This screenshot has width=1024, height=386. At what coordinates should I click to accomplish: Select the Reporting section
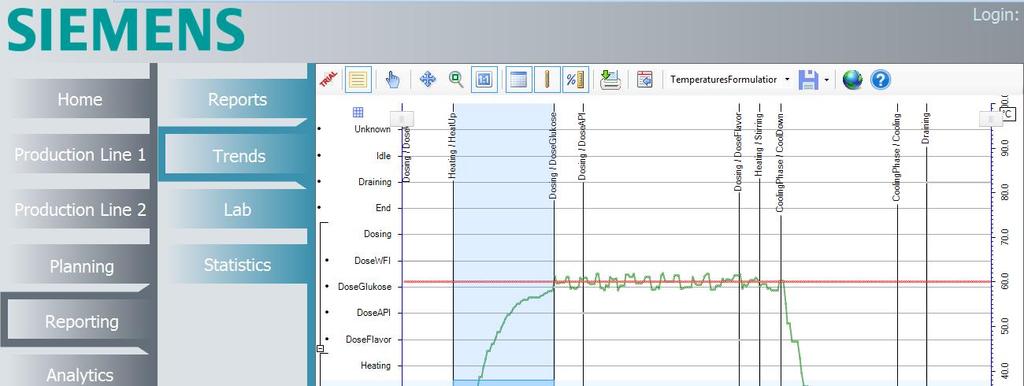tap(82, 321)
